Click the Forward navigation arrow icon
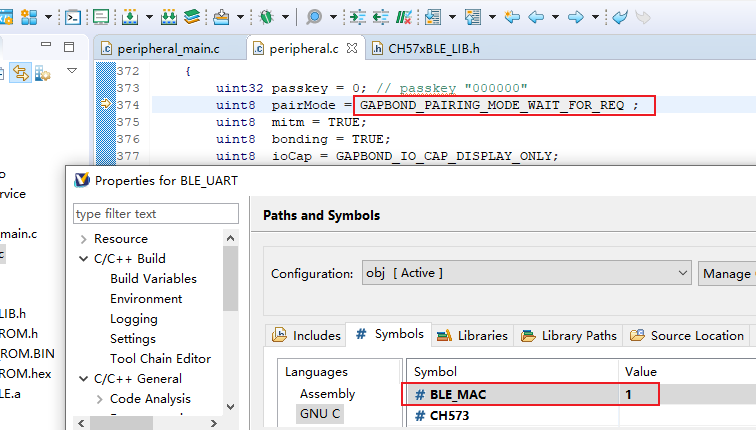756x430 pixels. 573,16
